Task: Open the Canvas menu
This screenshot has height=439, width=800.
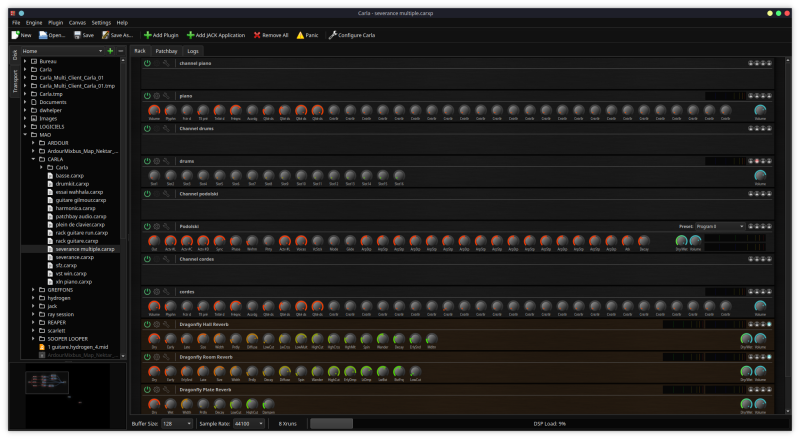Action: pos(78,22)
